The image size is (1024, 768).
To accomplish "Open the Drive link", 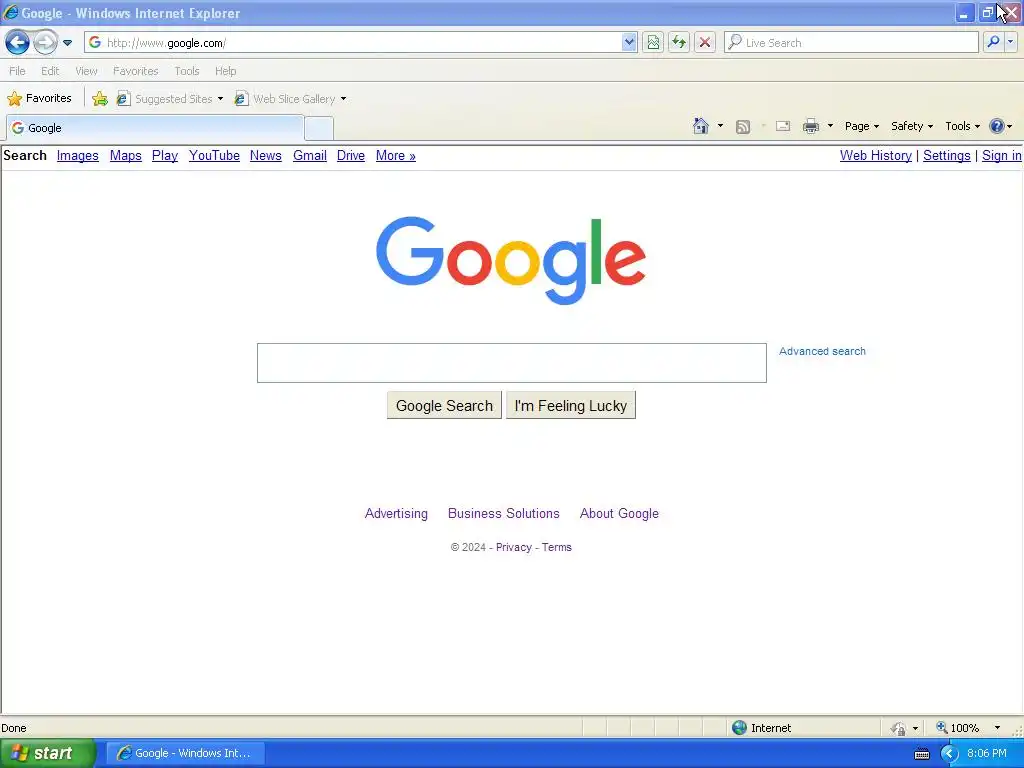I will coord(351,155).
